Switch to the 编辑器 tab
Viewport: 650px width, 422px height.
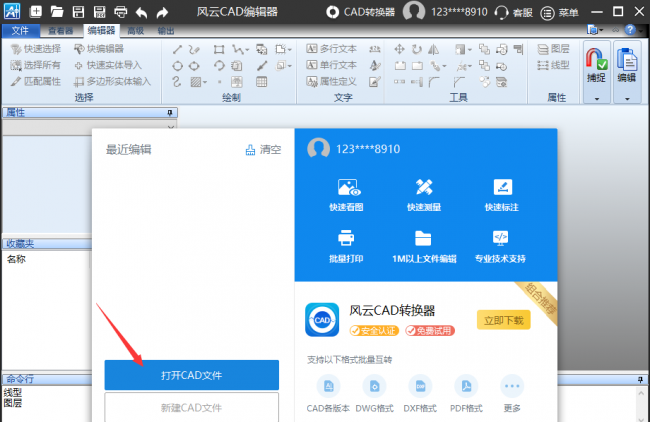pos(101,30)
